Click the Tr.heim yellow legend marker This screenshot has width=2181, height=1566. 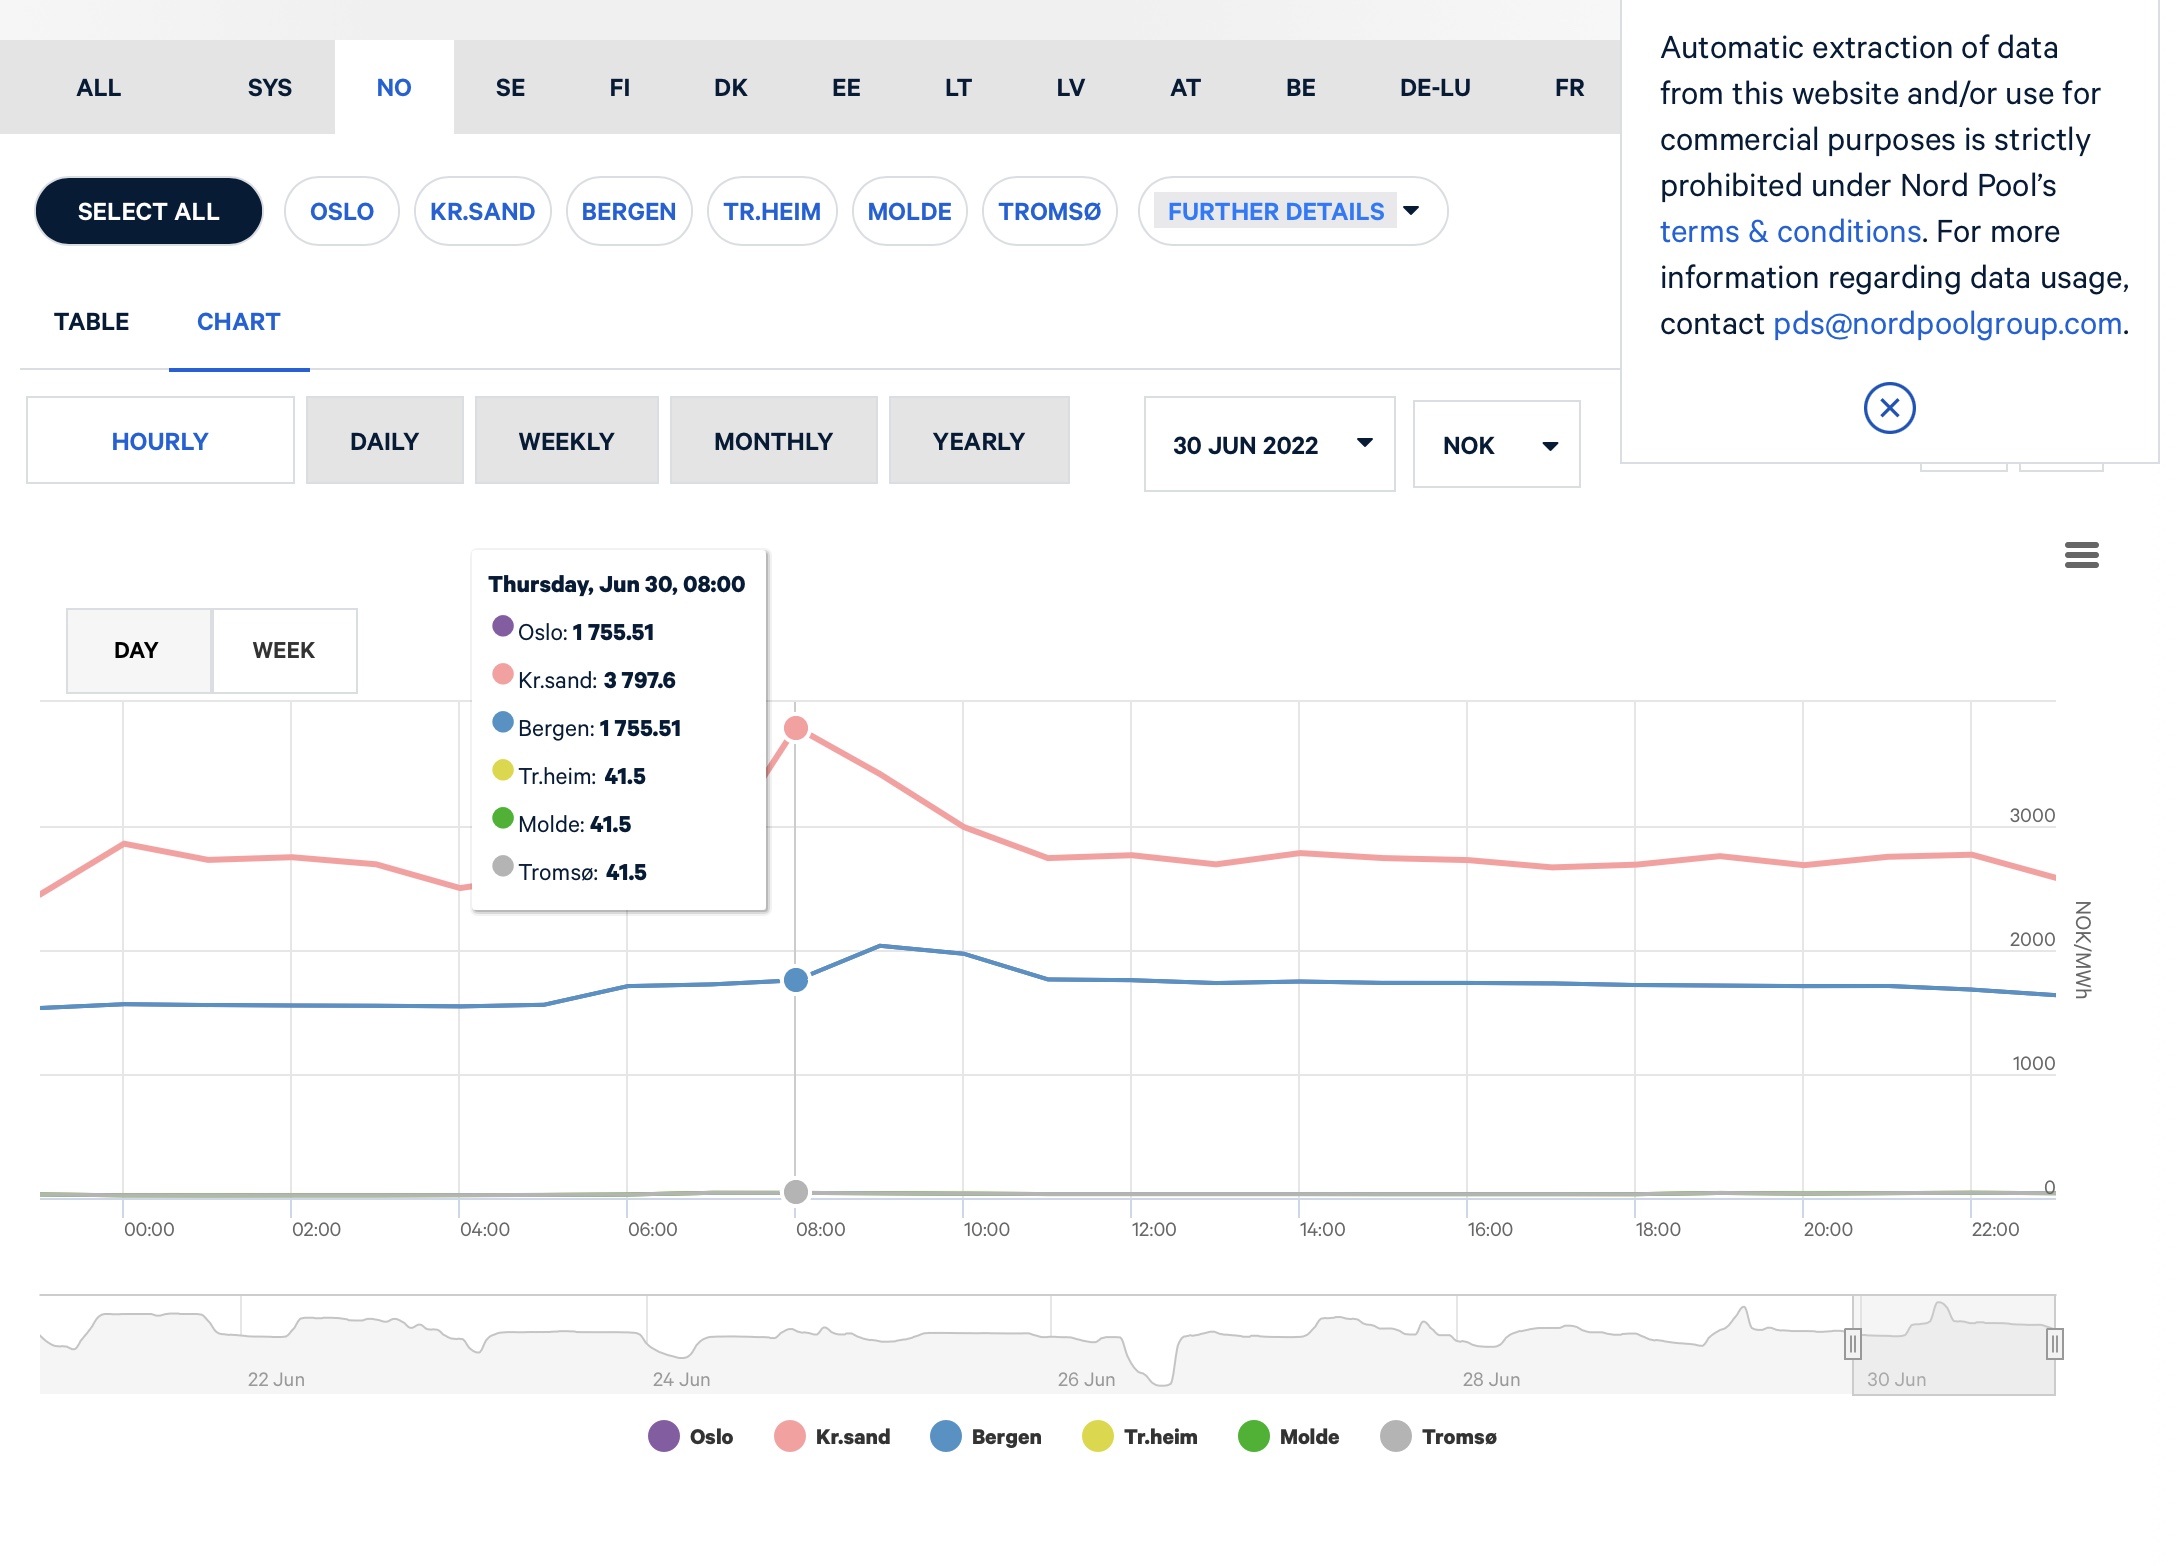click(x=1097, y=1436)
